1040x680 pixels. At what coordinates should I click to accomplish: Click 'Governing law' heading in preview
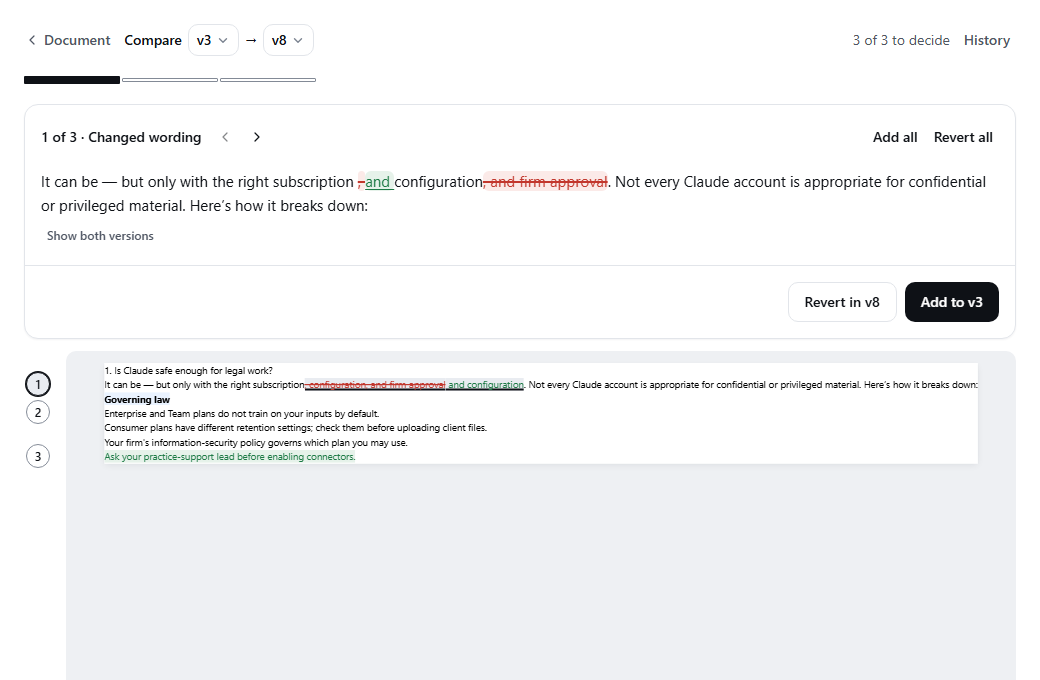pos(137,399)
